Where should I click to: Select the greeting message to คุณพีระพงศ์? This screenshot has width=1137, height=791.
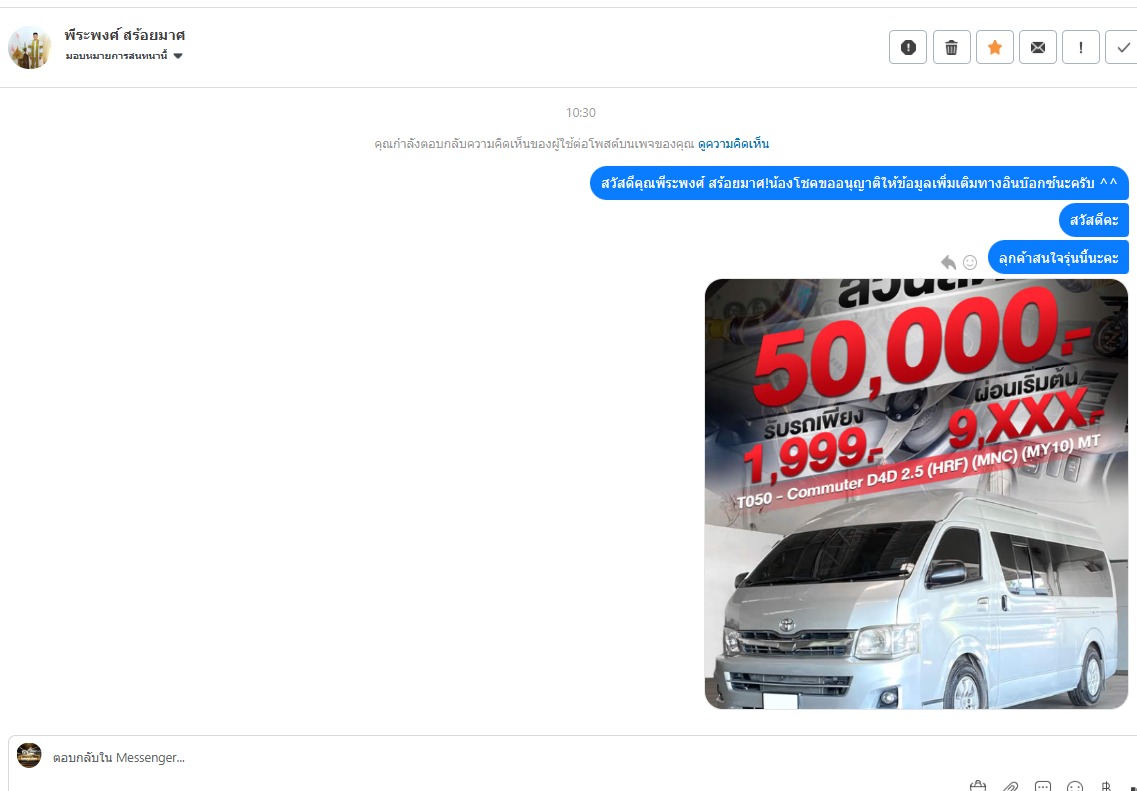point(859,183)
